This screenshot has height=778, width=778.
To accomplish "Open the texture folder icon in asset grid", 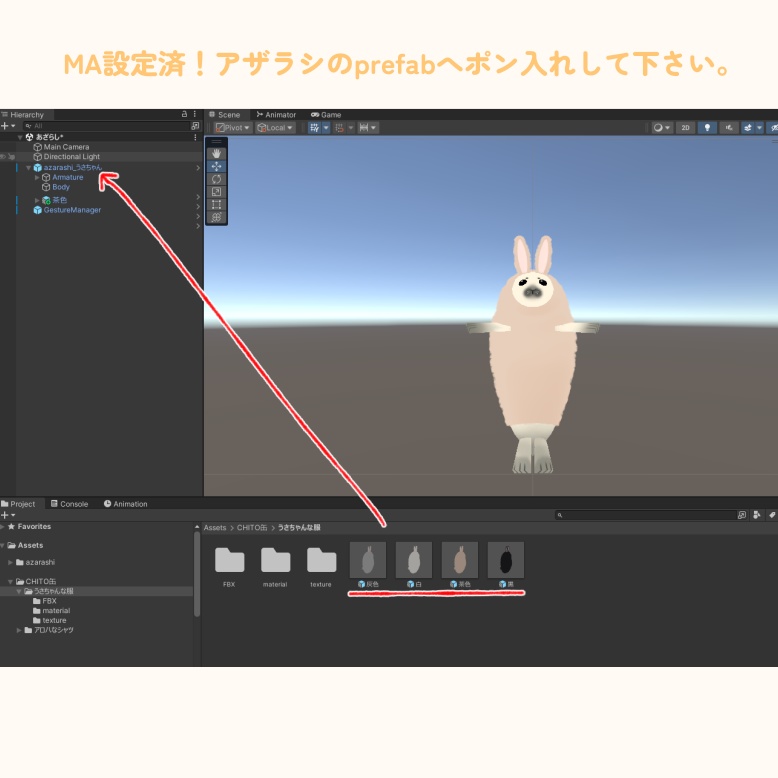I will point(321,560).
